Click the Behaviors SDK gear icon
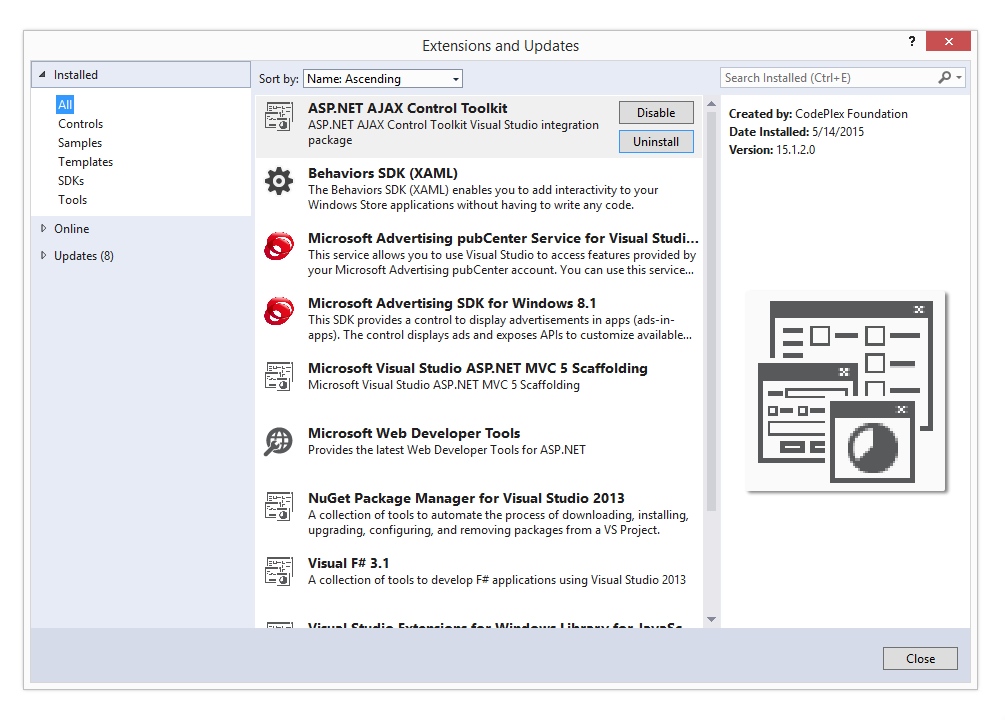Screen dimensions: 1005x720 click(x=278, y=181)
